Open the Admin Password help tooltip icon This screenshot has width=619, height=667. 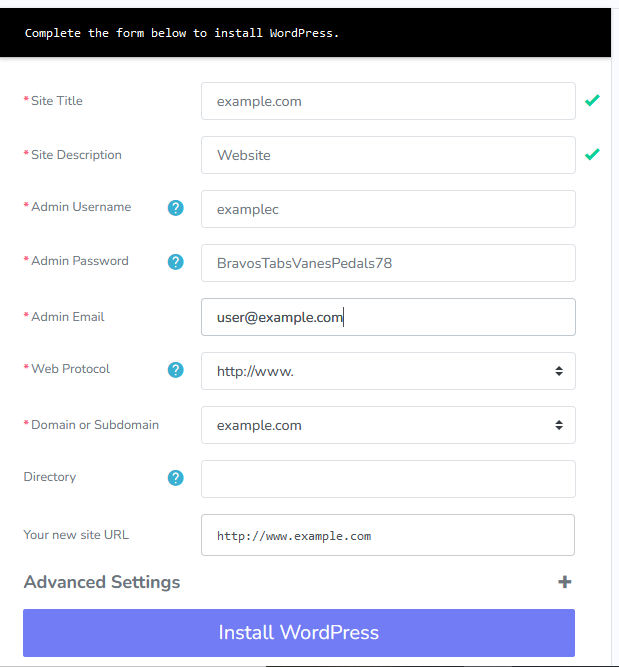coord(176,262)
